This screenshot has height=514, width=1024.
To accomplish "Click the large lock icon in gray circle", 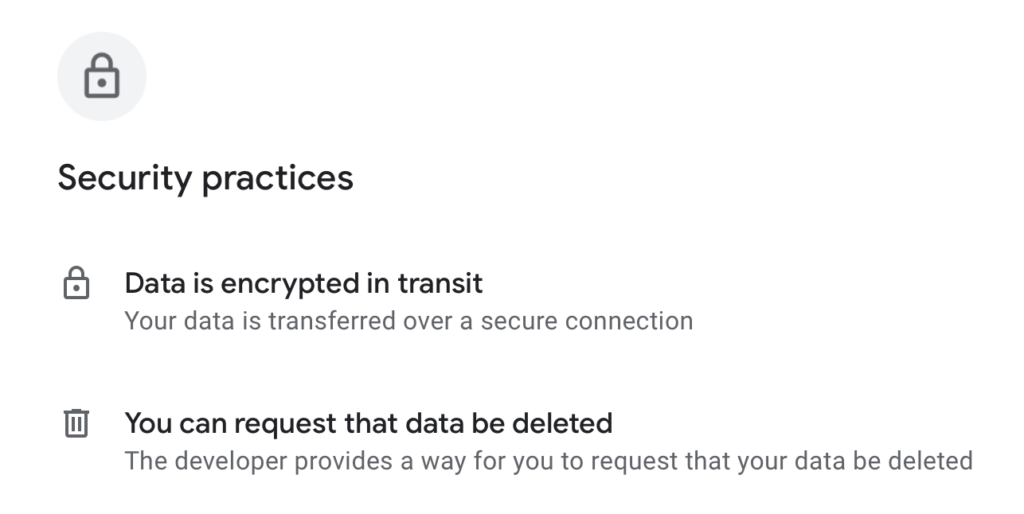I will [101, 77].
